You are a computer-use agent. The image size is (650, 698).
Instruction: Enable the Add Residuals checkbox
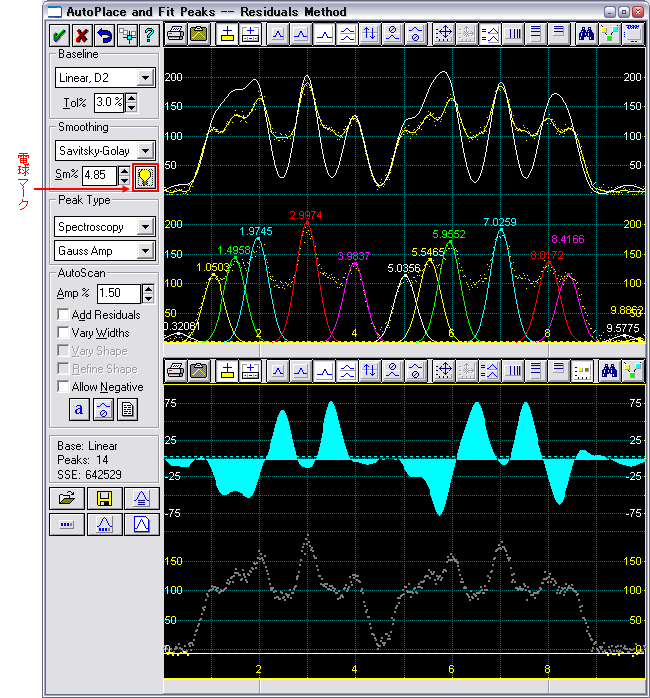click(x=64, y=315)
